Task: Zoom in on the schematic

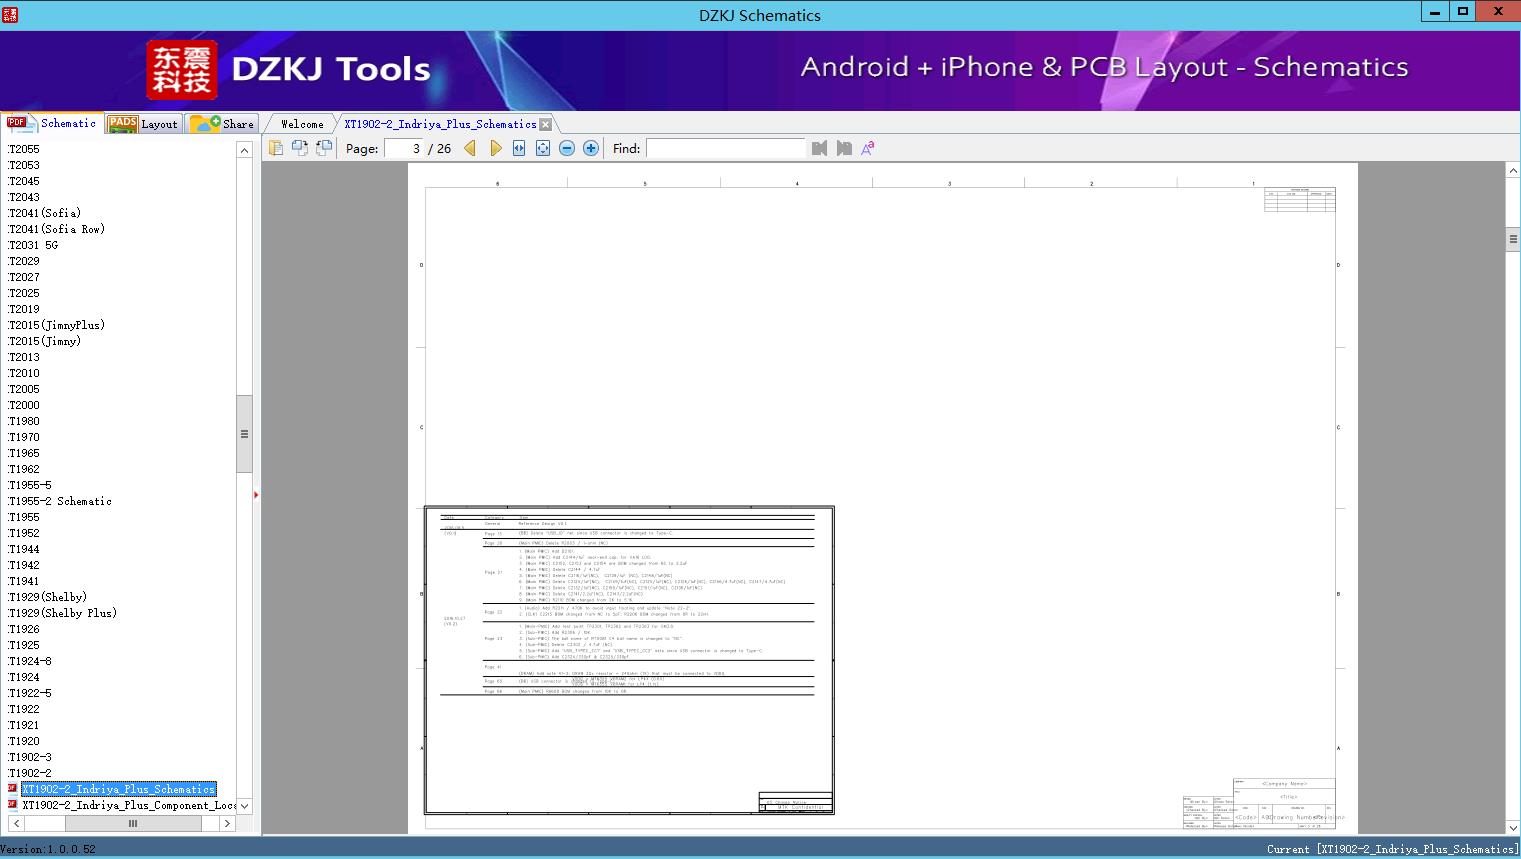Action: (591, 148)
